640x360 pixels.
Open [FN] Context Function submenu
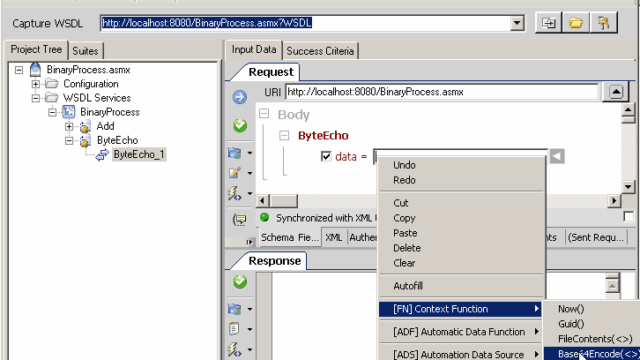[x=460, y=309]
